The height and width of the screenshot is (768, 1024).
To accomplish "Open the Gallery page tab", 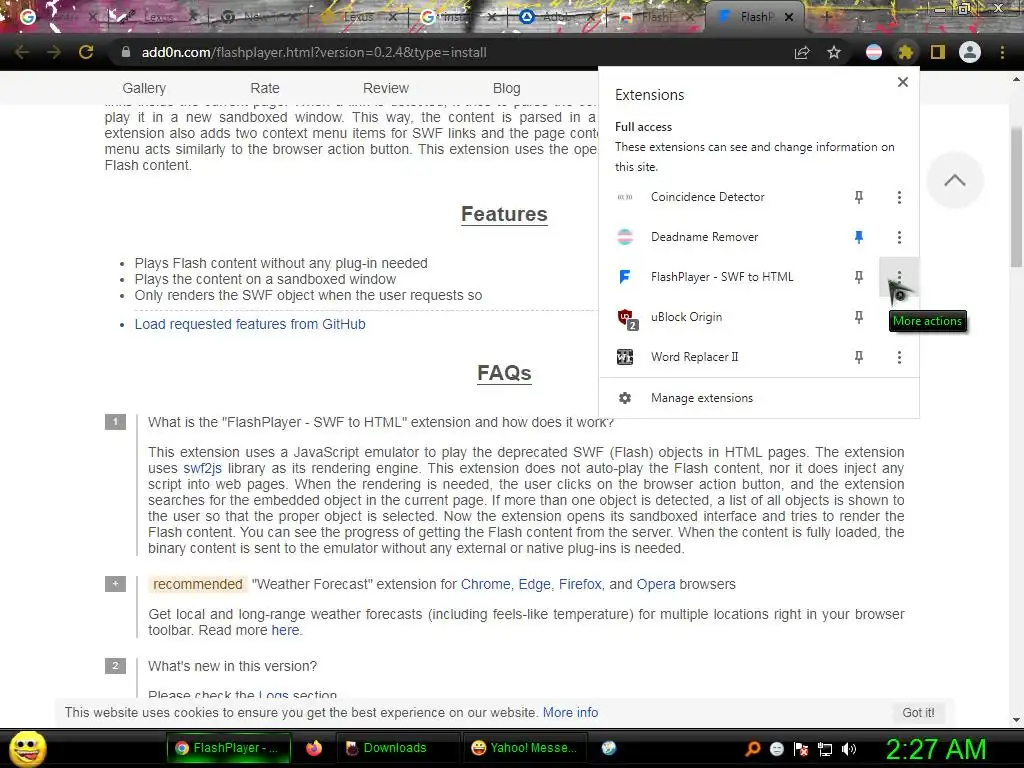I will click(x=144, y=88).
